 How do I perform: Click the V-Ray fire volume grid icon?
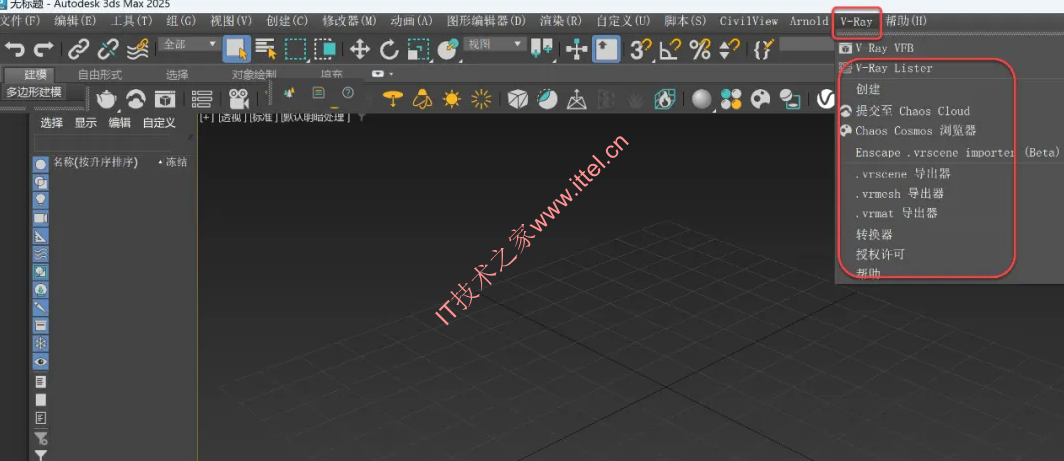[664, 99]
